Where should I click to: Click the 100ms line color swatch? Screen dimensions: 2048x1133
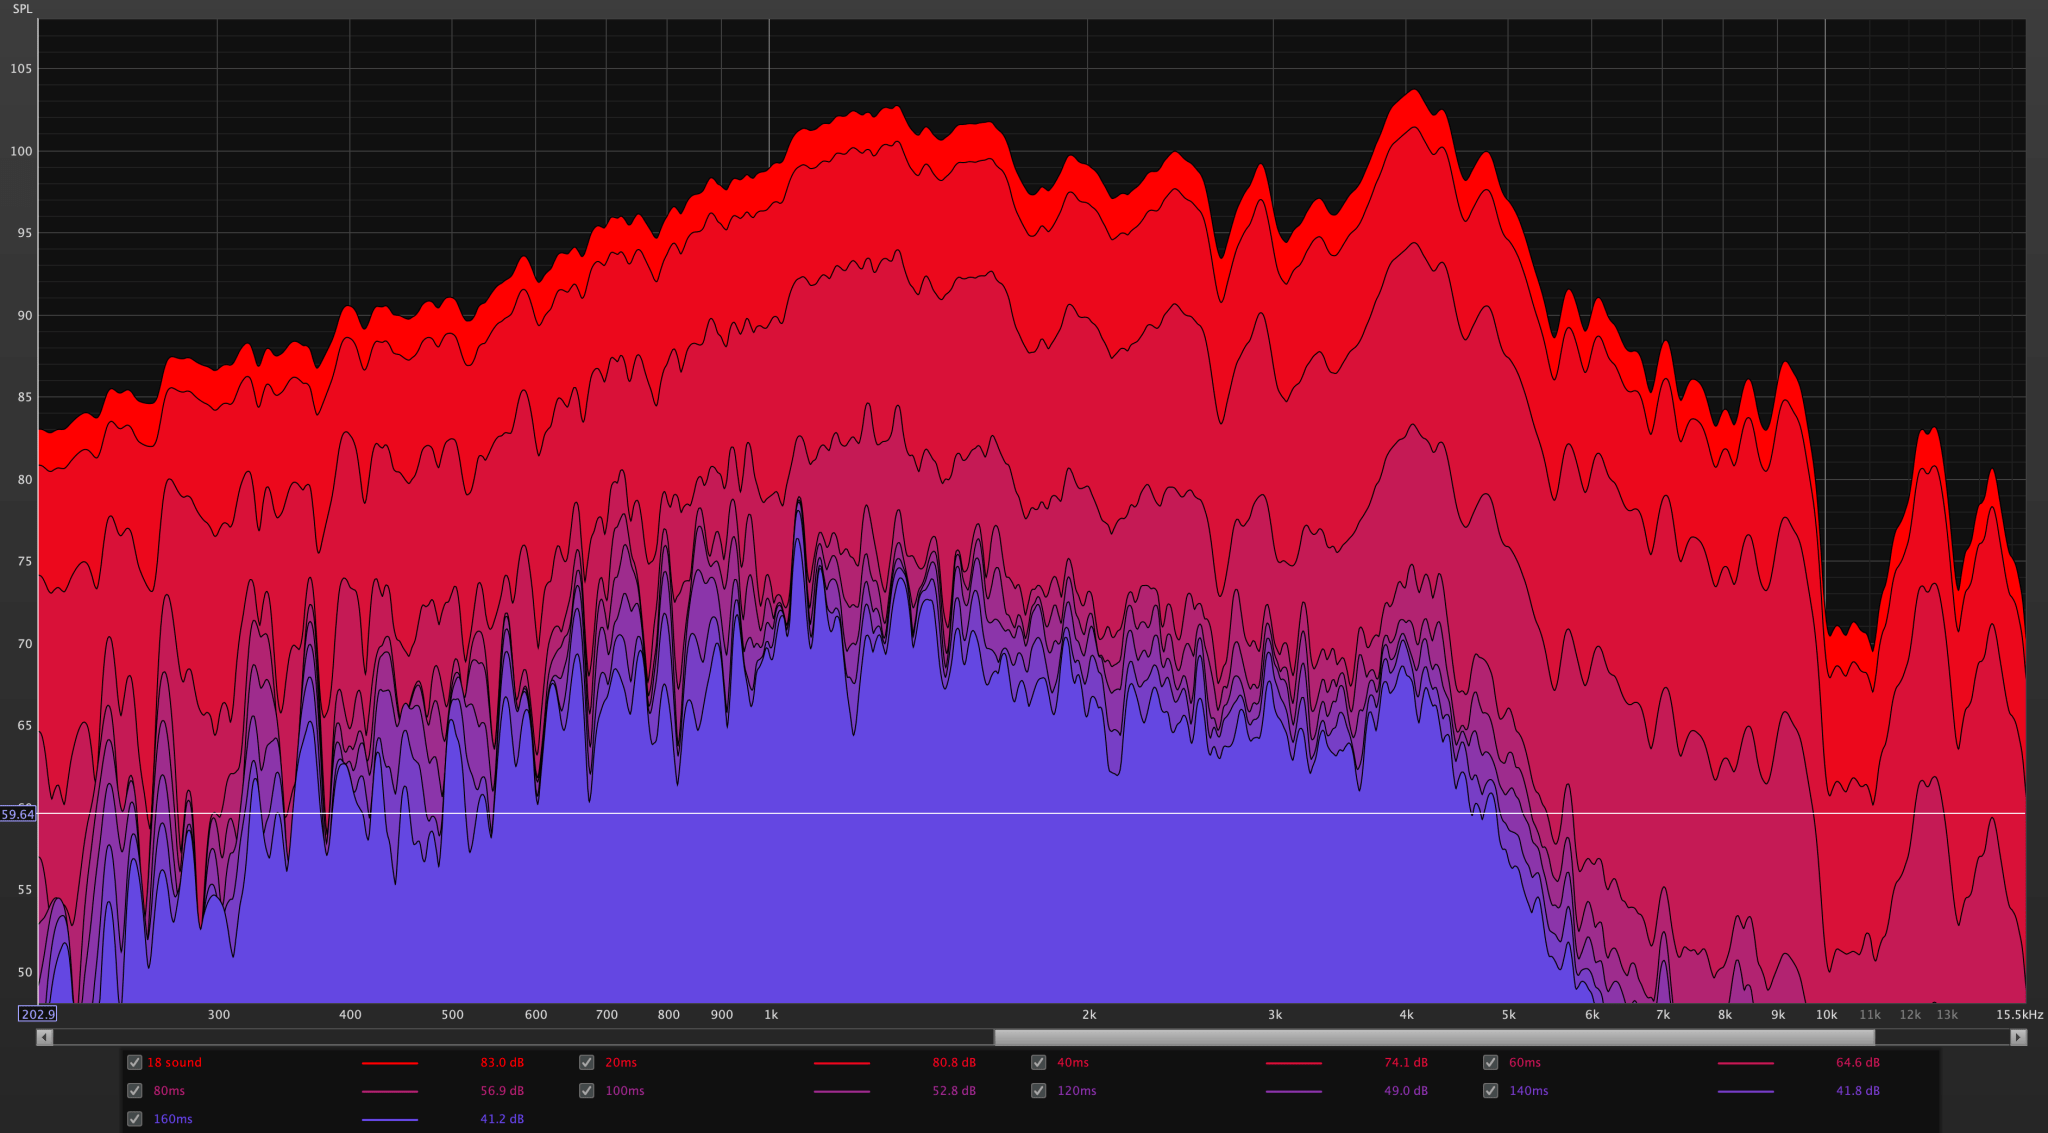pos(842,1091)
